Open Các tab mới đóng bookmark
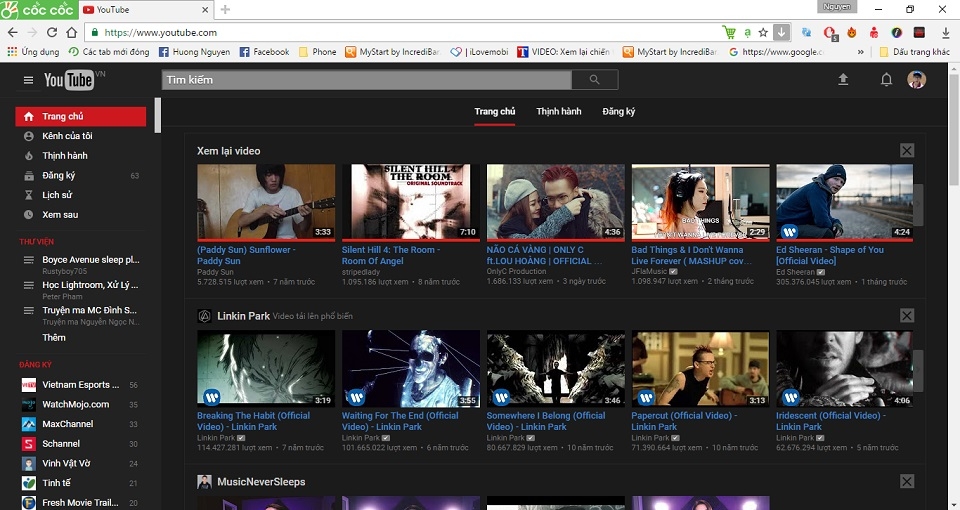The image size is (960, 510). (x=109, y=52)
